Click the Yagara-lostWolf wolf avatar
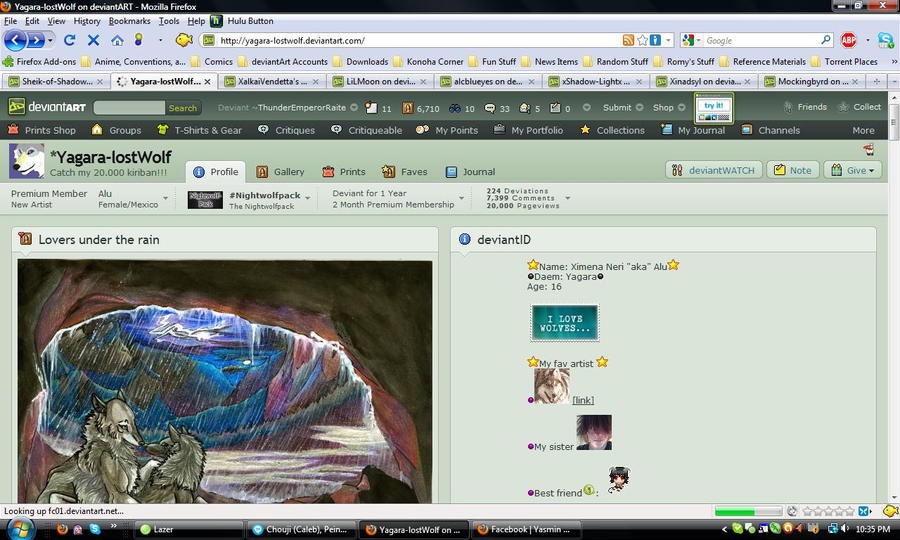 tap(26, 161)
